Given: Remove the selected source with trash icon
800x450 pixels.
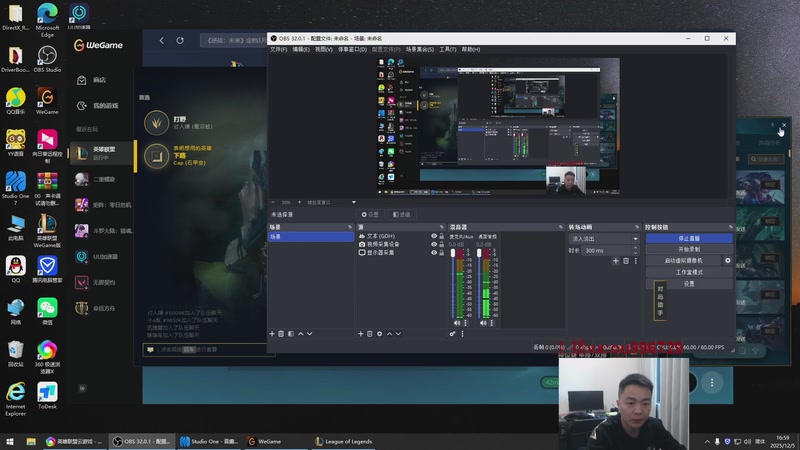Looking at the screenshot, I should click(370, 334).
